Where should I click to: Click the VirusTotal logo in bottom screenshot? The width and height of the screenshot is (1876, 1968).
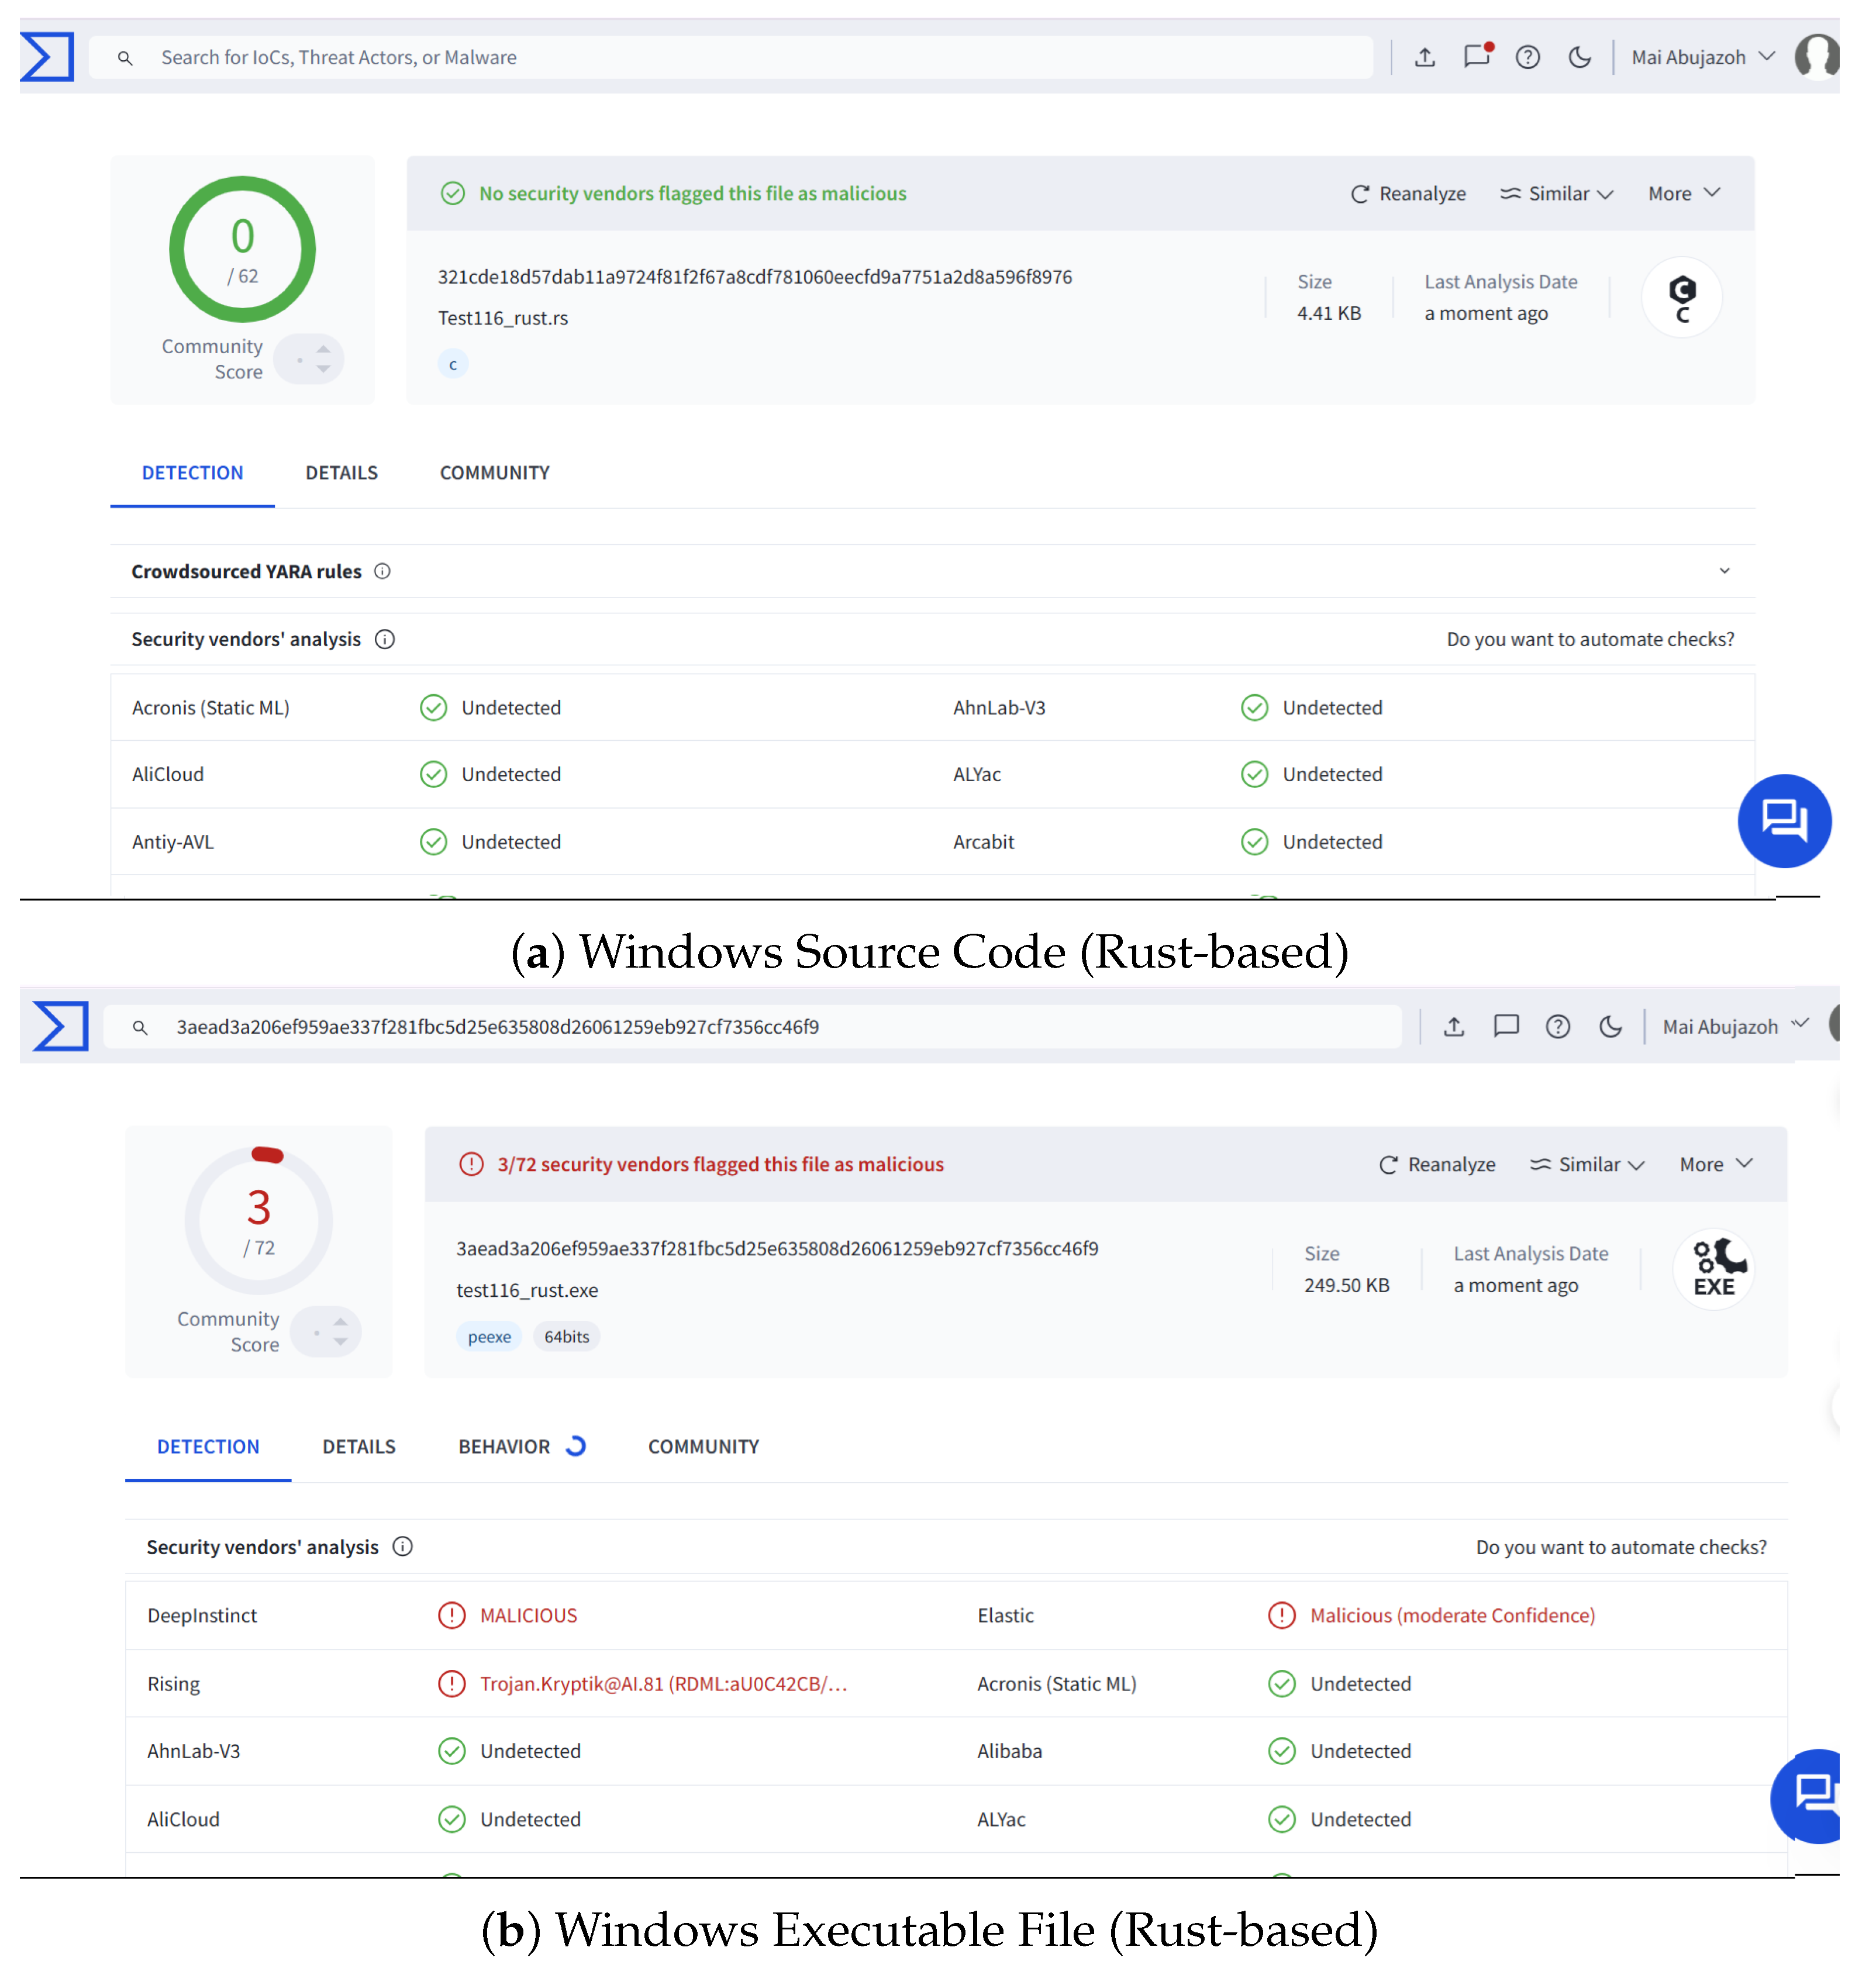pos(60,1026)
